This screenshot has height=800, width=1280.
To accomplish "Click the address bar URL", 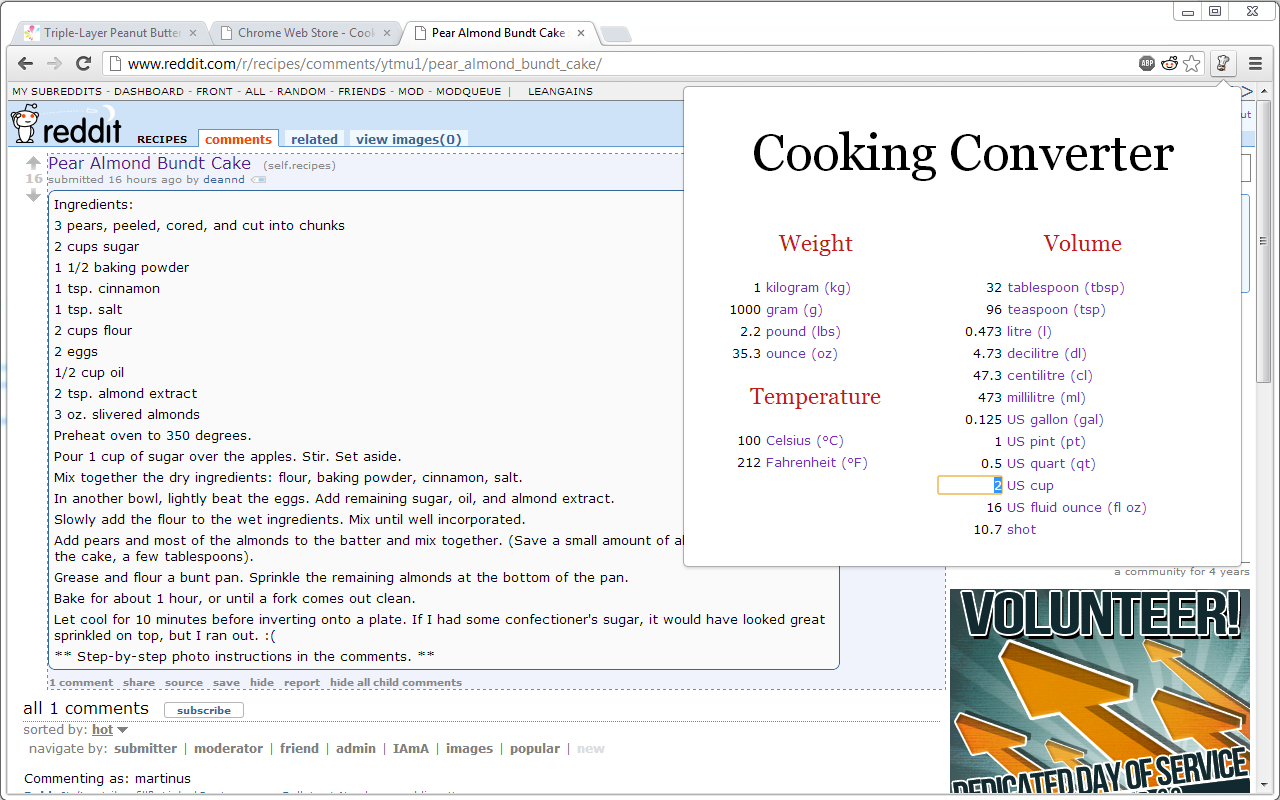I will [x=365, y=63].
